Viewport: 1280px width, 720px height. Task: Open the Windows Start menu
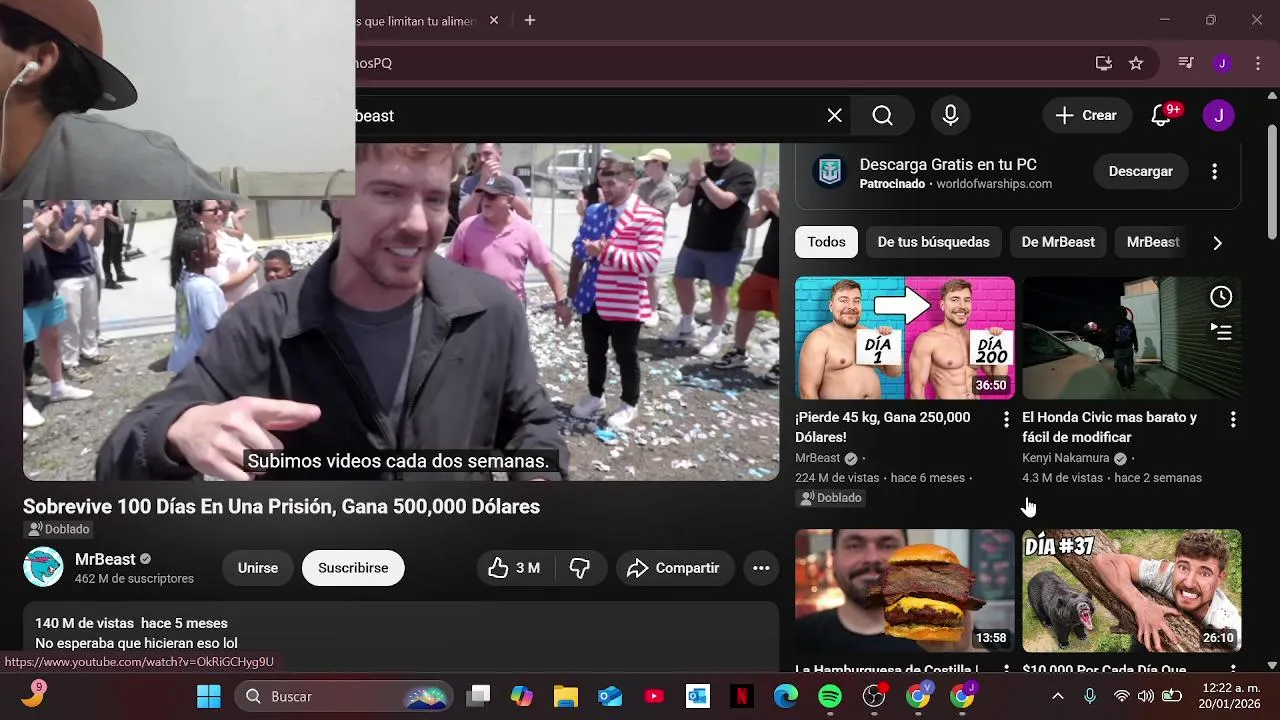[x=208, y=696]
